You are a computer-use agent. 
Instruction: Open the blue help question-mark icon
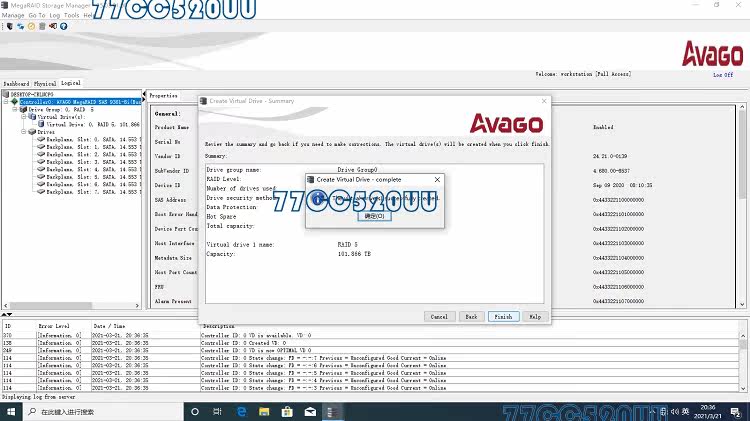(x=64, y=26)
